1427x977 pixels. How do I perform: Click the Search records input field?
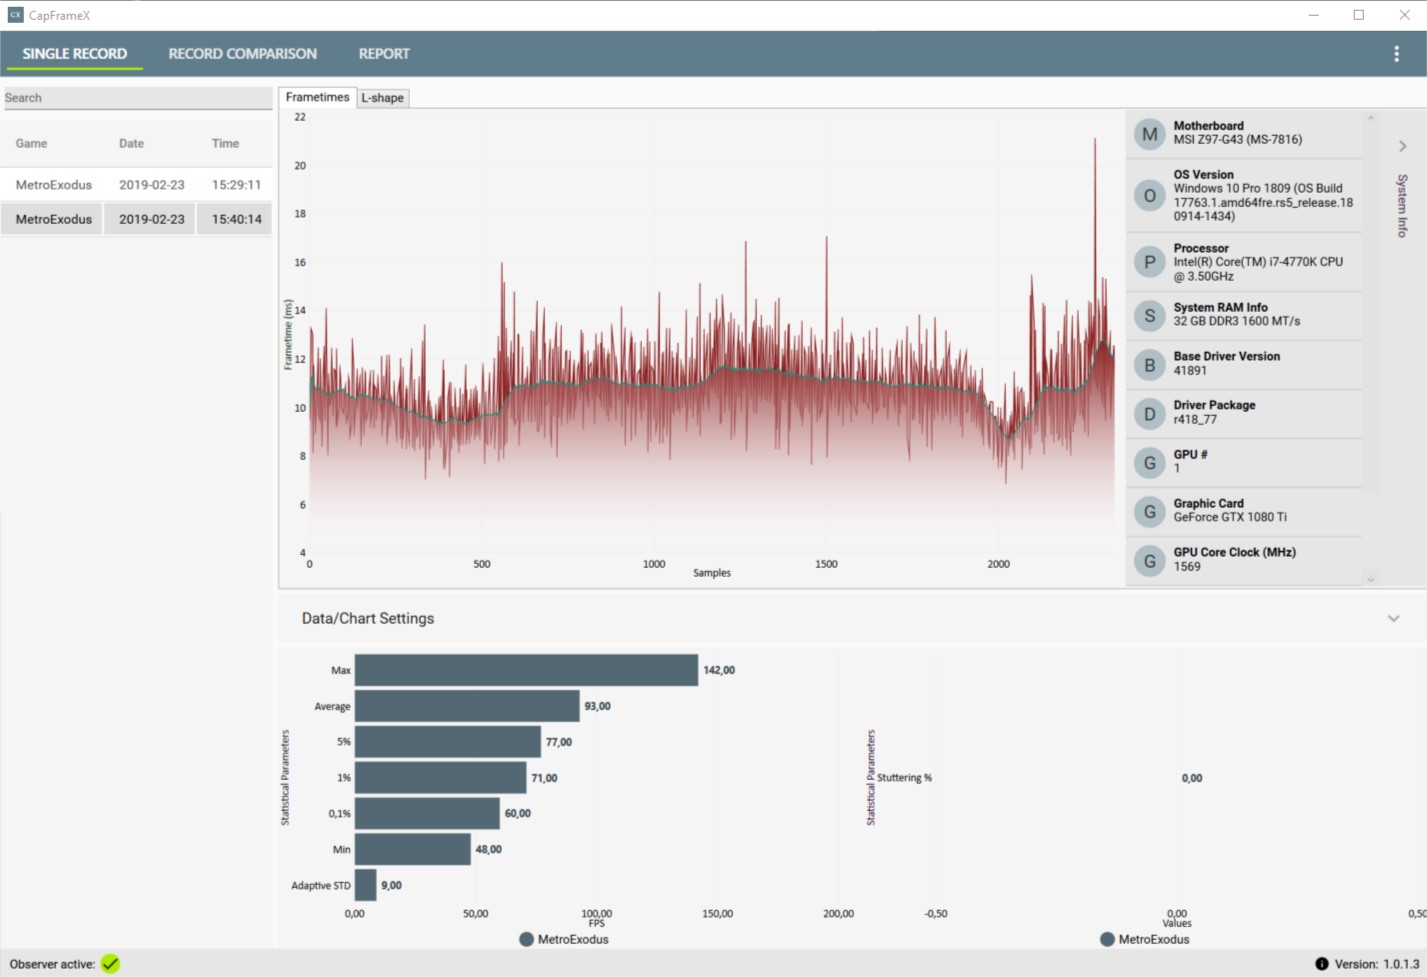click(137, 98)
